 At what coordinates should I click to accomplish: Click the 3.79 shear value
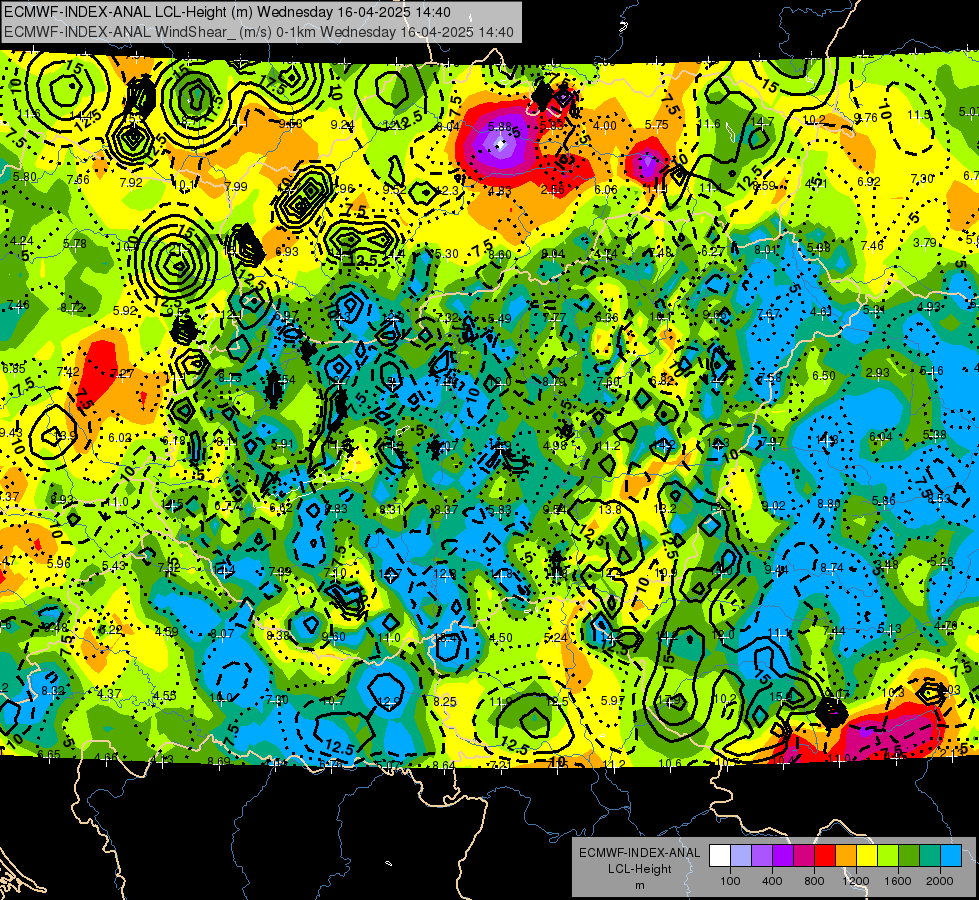[x=924, y=242]
